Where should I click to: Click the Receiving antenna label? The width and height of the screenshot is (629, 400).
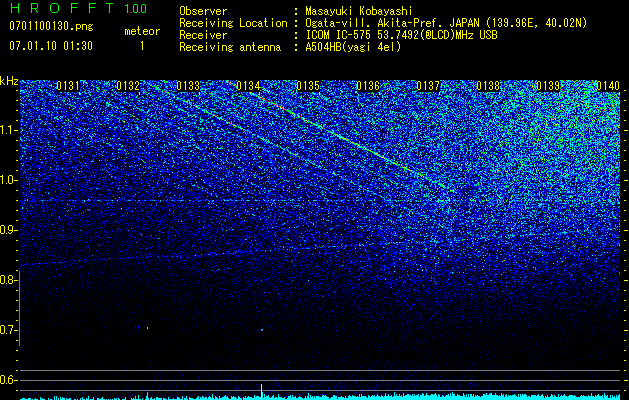(230, 47)
